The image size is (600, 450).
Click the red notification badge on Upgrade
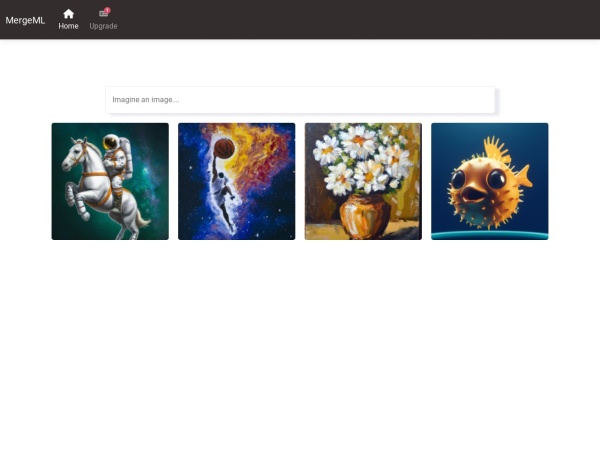pos(108,10)
